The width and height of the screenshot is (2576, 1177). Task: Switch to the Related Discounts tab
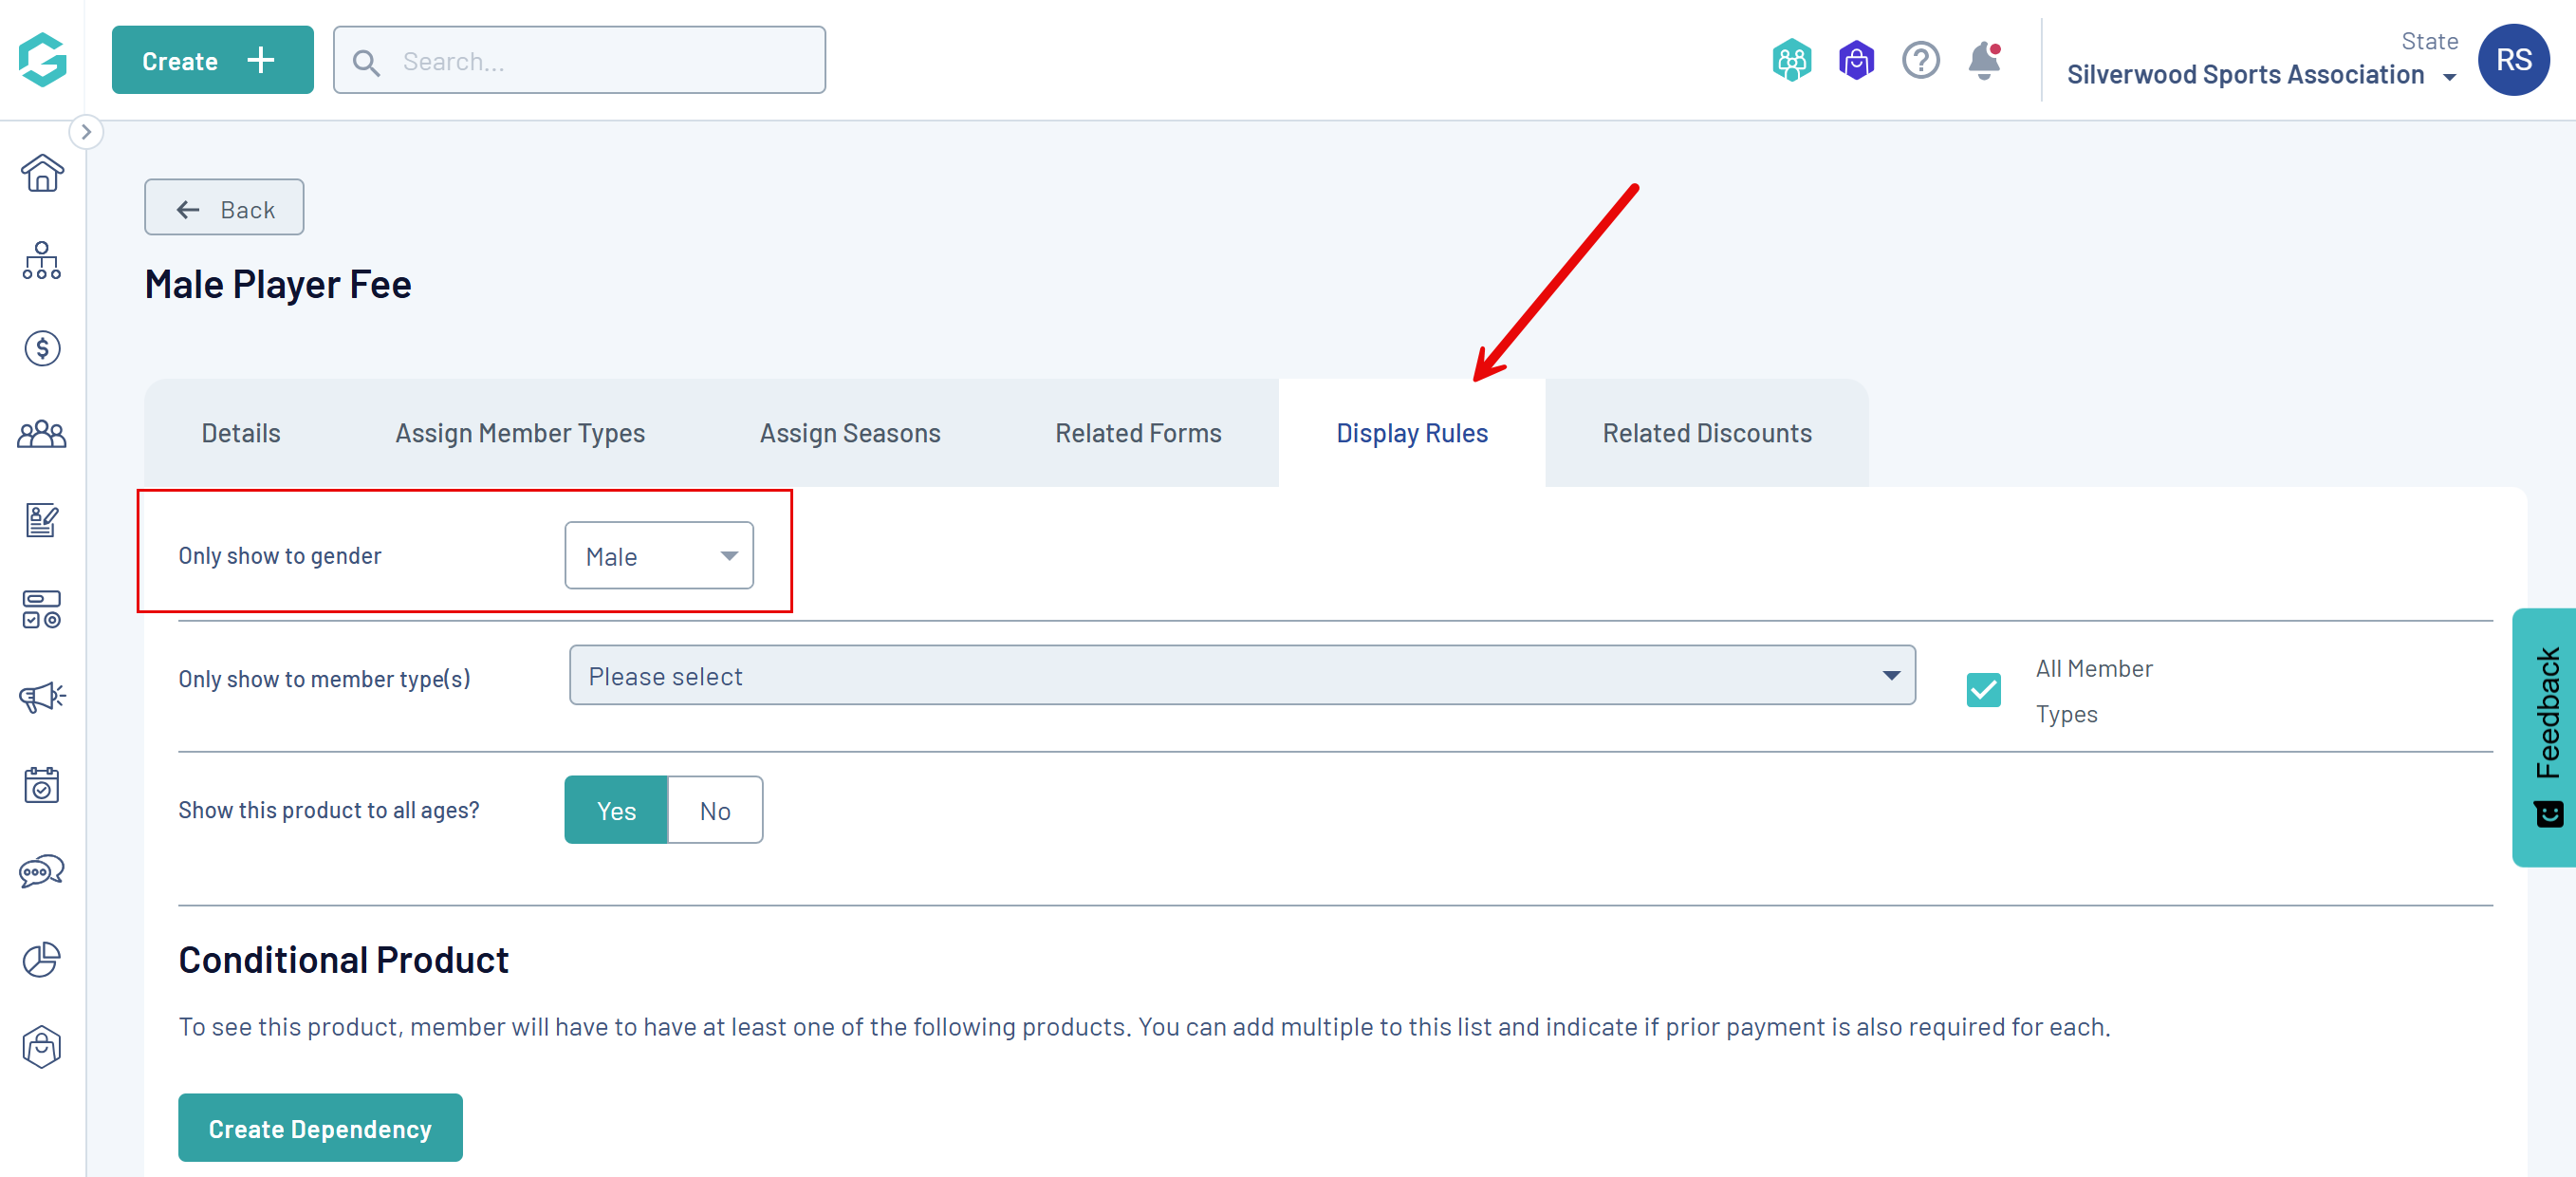pos(1706,433)
